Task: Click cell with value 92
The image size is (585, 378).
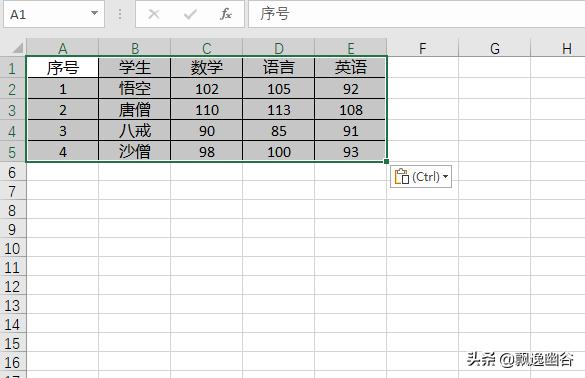Action: coord(351,89)
